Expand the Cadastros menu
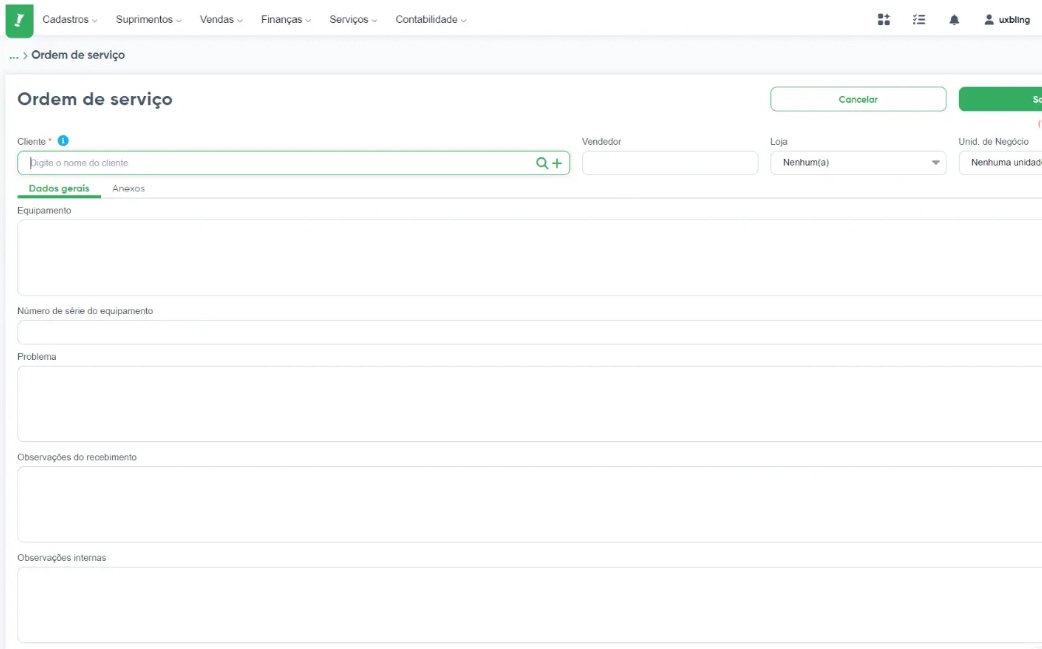The height and width of the screenshot is (649, 1042). click(x=70, y=20)
